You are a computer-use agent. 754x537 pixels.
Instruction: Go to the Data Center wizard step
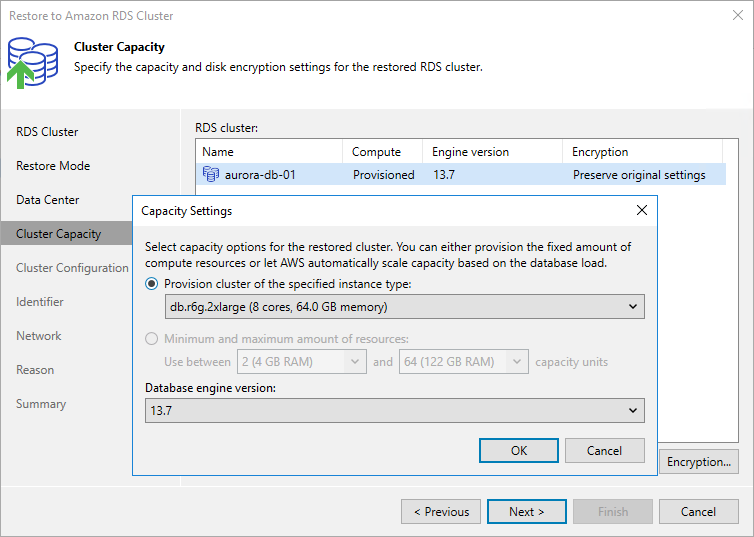point(48,200)
